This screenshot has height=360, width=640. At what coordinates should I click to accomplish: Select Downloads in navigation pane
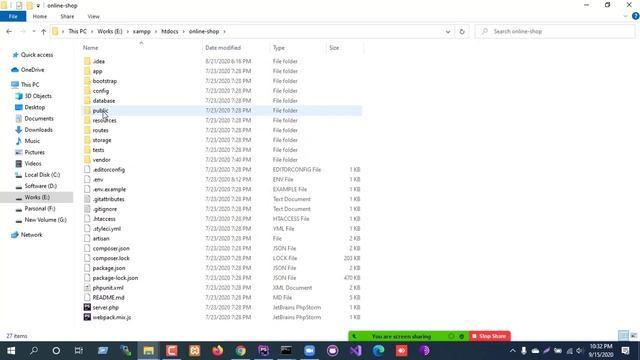pos(38,130)
